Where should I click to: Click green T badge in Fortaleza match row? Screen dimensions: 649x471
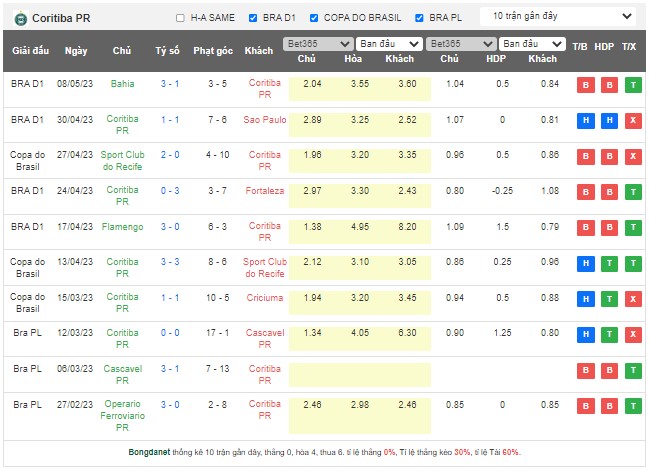coord(632,191)
